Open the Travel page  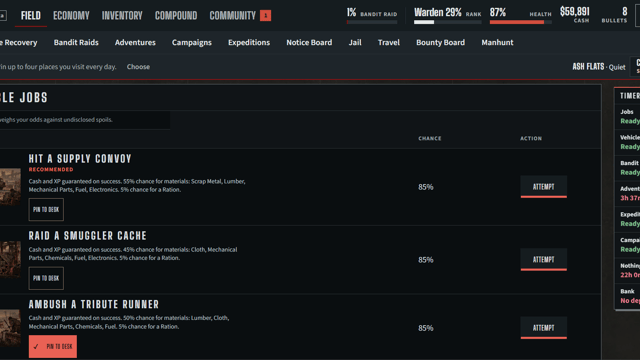click(x=389, y=42)
